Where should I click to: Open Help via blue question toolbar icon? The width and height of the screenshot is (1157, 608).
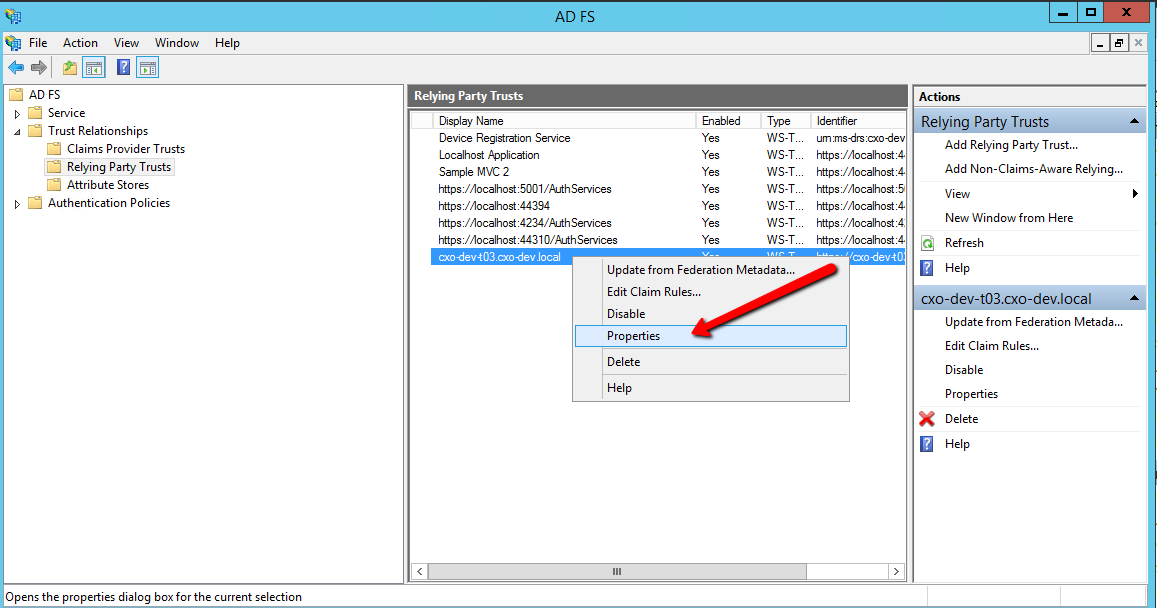(x=123, y=68)
